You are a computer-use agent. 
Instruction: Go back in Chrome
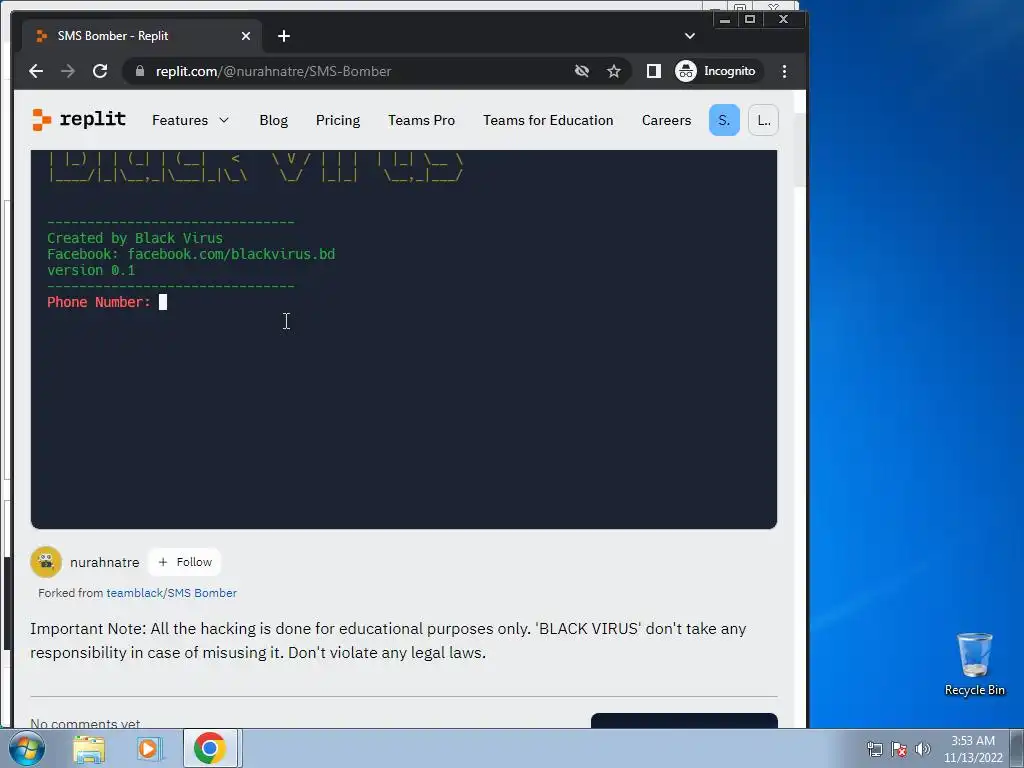click(36, 71)
